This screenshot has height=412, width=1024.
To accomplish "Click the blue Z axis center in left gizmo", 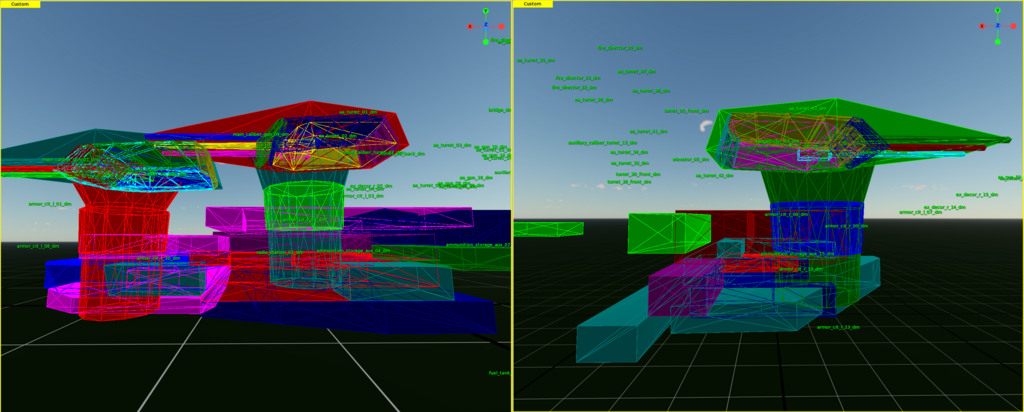I will (x=485, y=26).
